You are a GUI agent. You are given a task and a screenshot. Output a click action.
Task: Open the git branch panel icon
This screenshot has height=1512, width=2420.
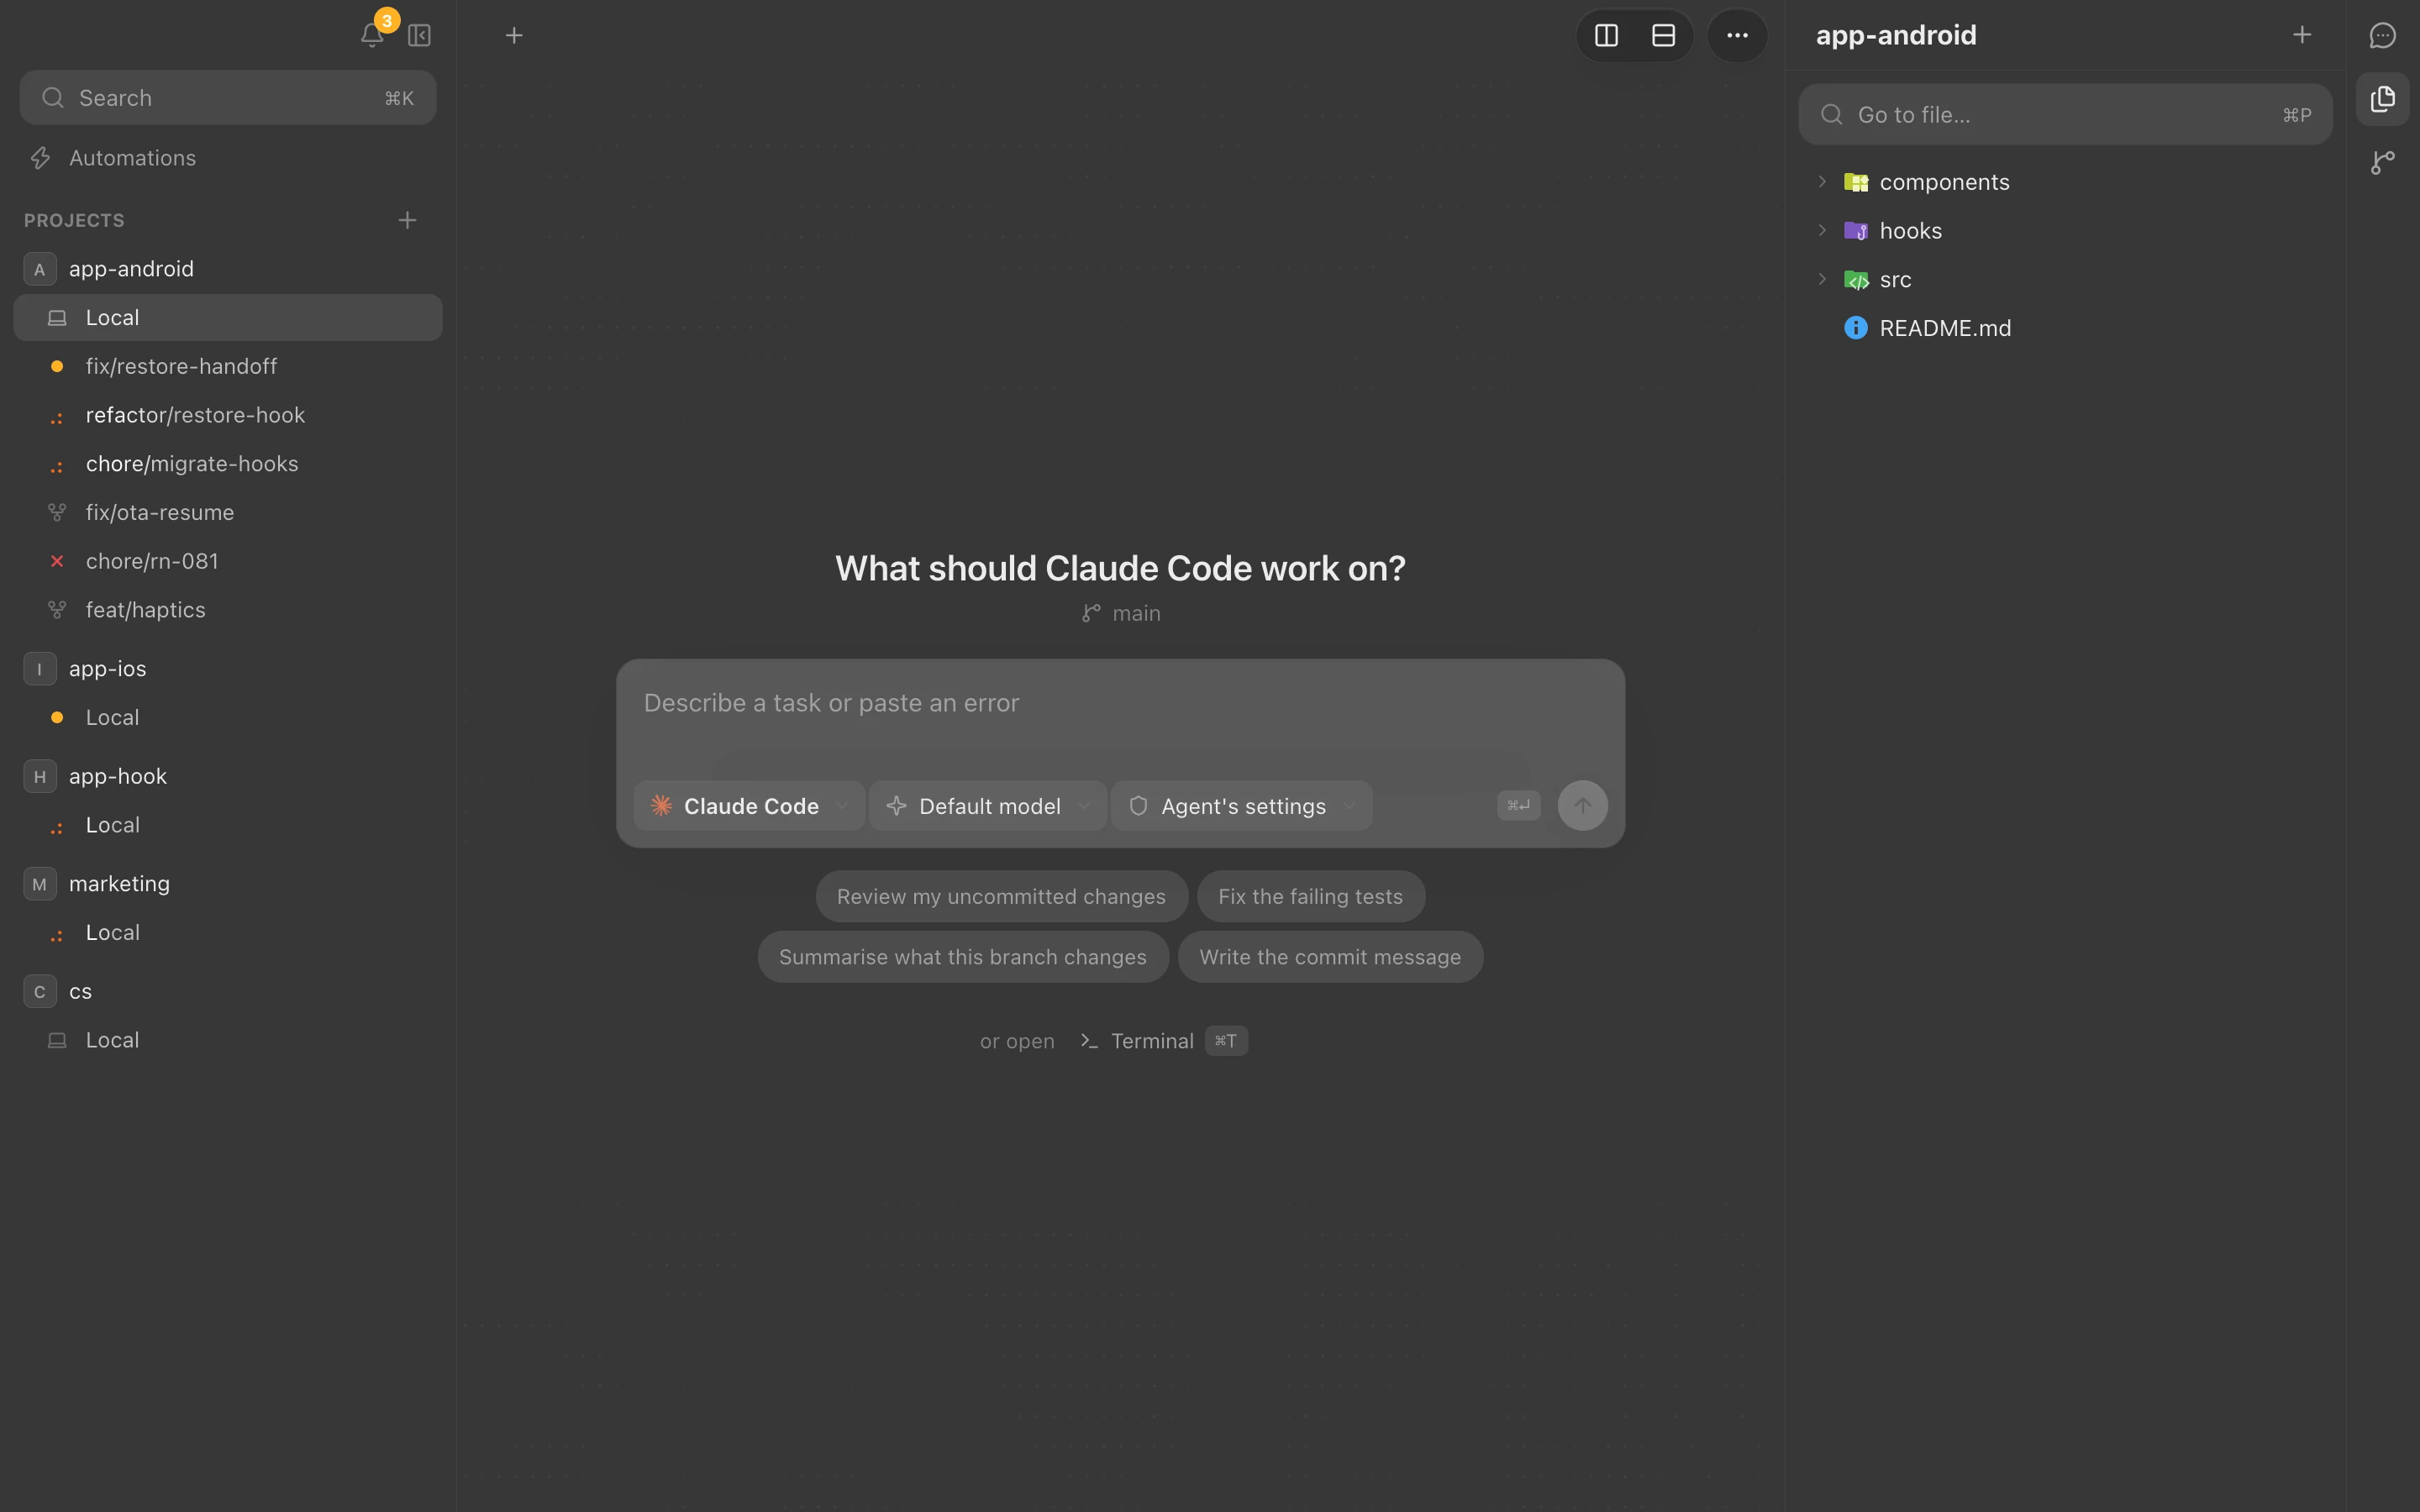[x=2382, y=162]
